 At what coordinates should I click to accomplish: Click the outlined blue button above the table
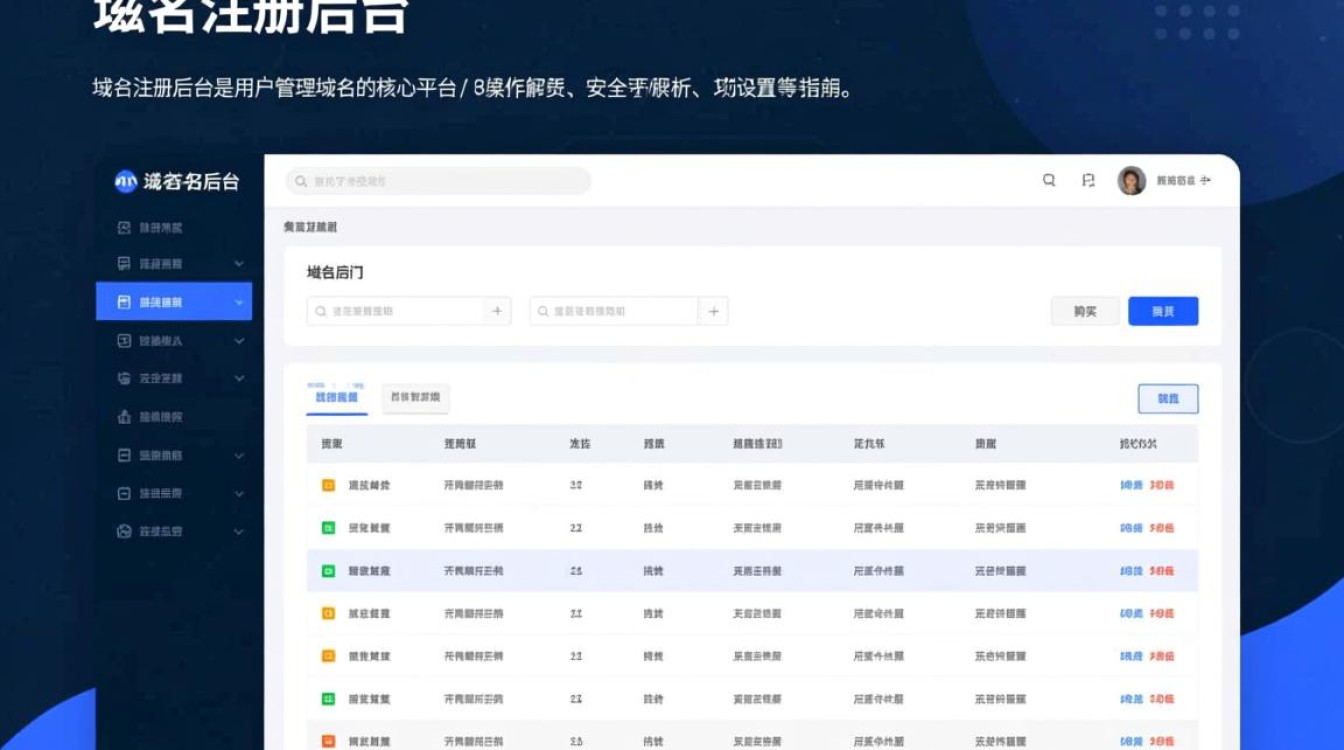coord(1167,399)
